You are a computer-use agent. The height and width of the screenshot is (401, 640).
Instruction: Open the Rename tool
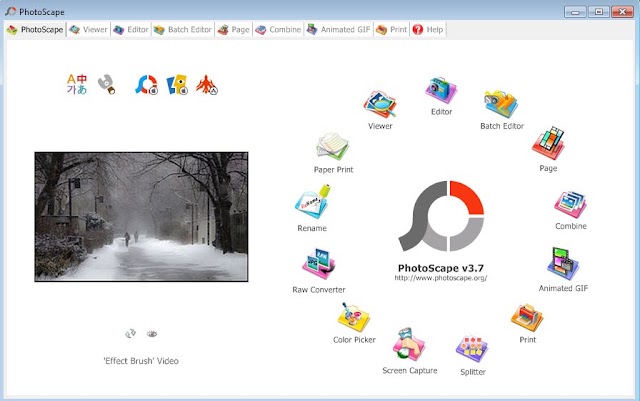click(x=313, y=202)
